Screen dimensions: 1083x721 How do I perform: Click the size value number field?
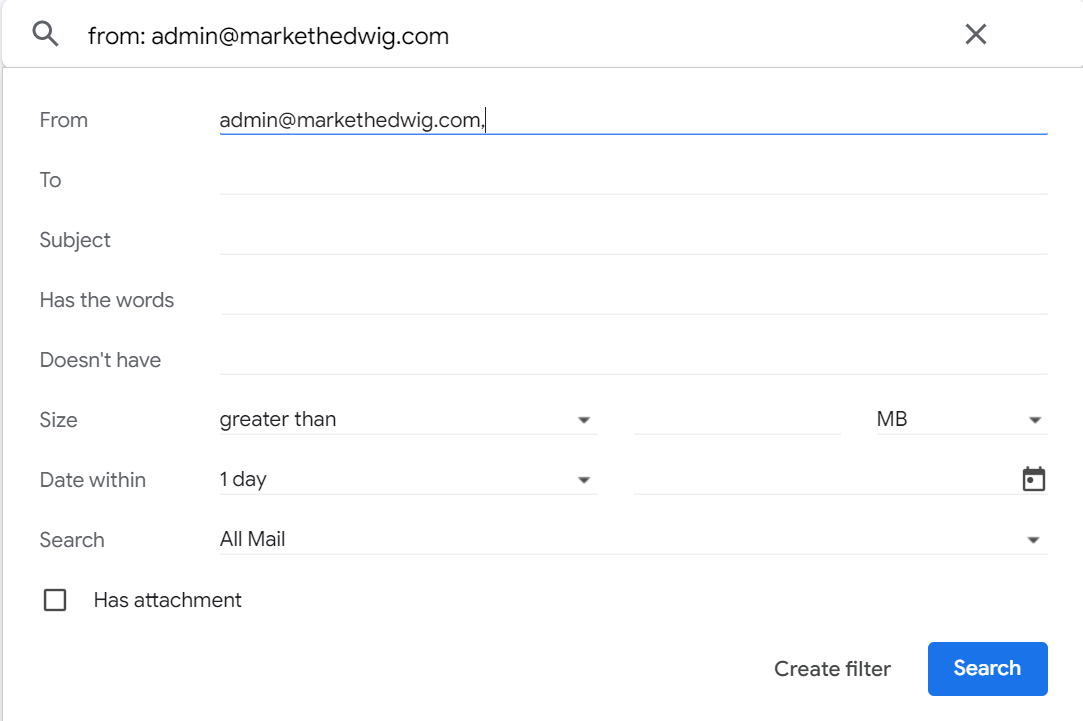tap(737, 420)
